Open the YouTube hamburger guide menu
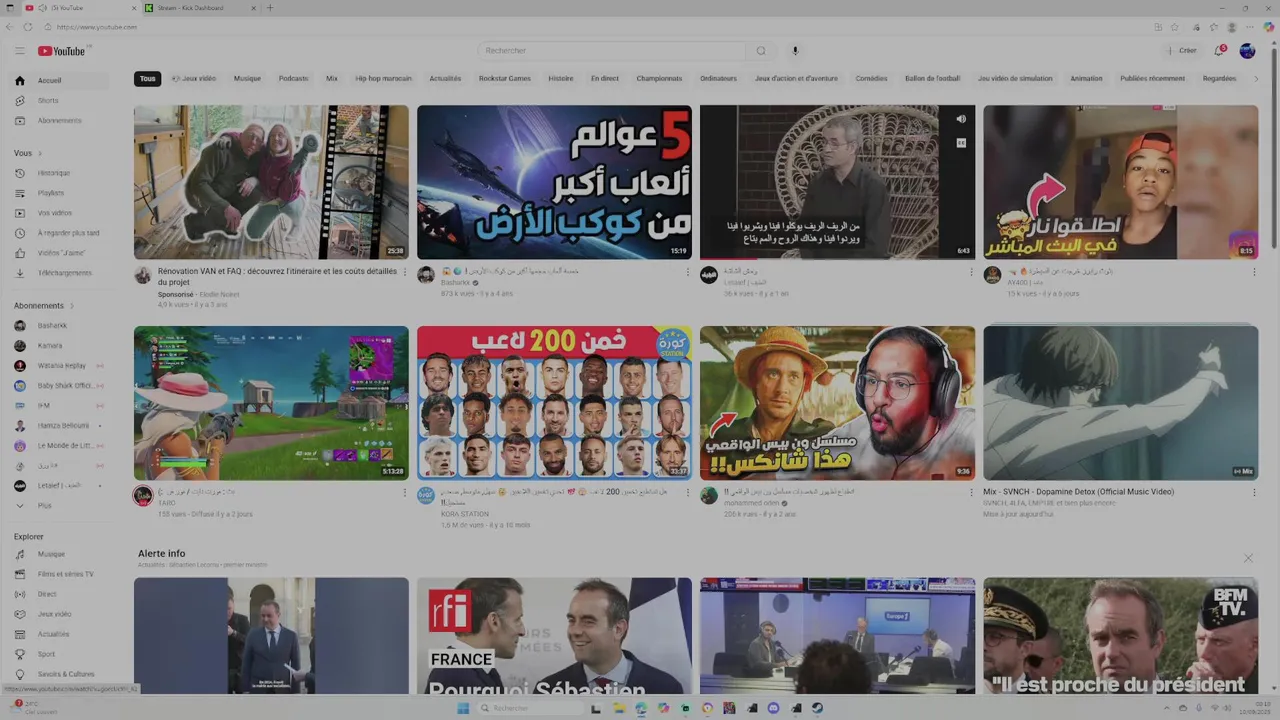 click(19, 51)
